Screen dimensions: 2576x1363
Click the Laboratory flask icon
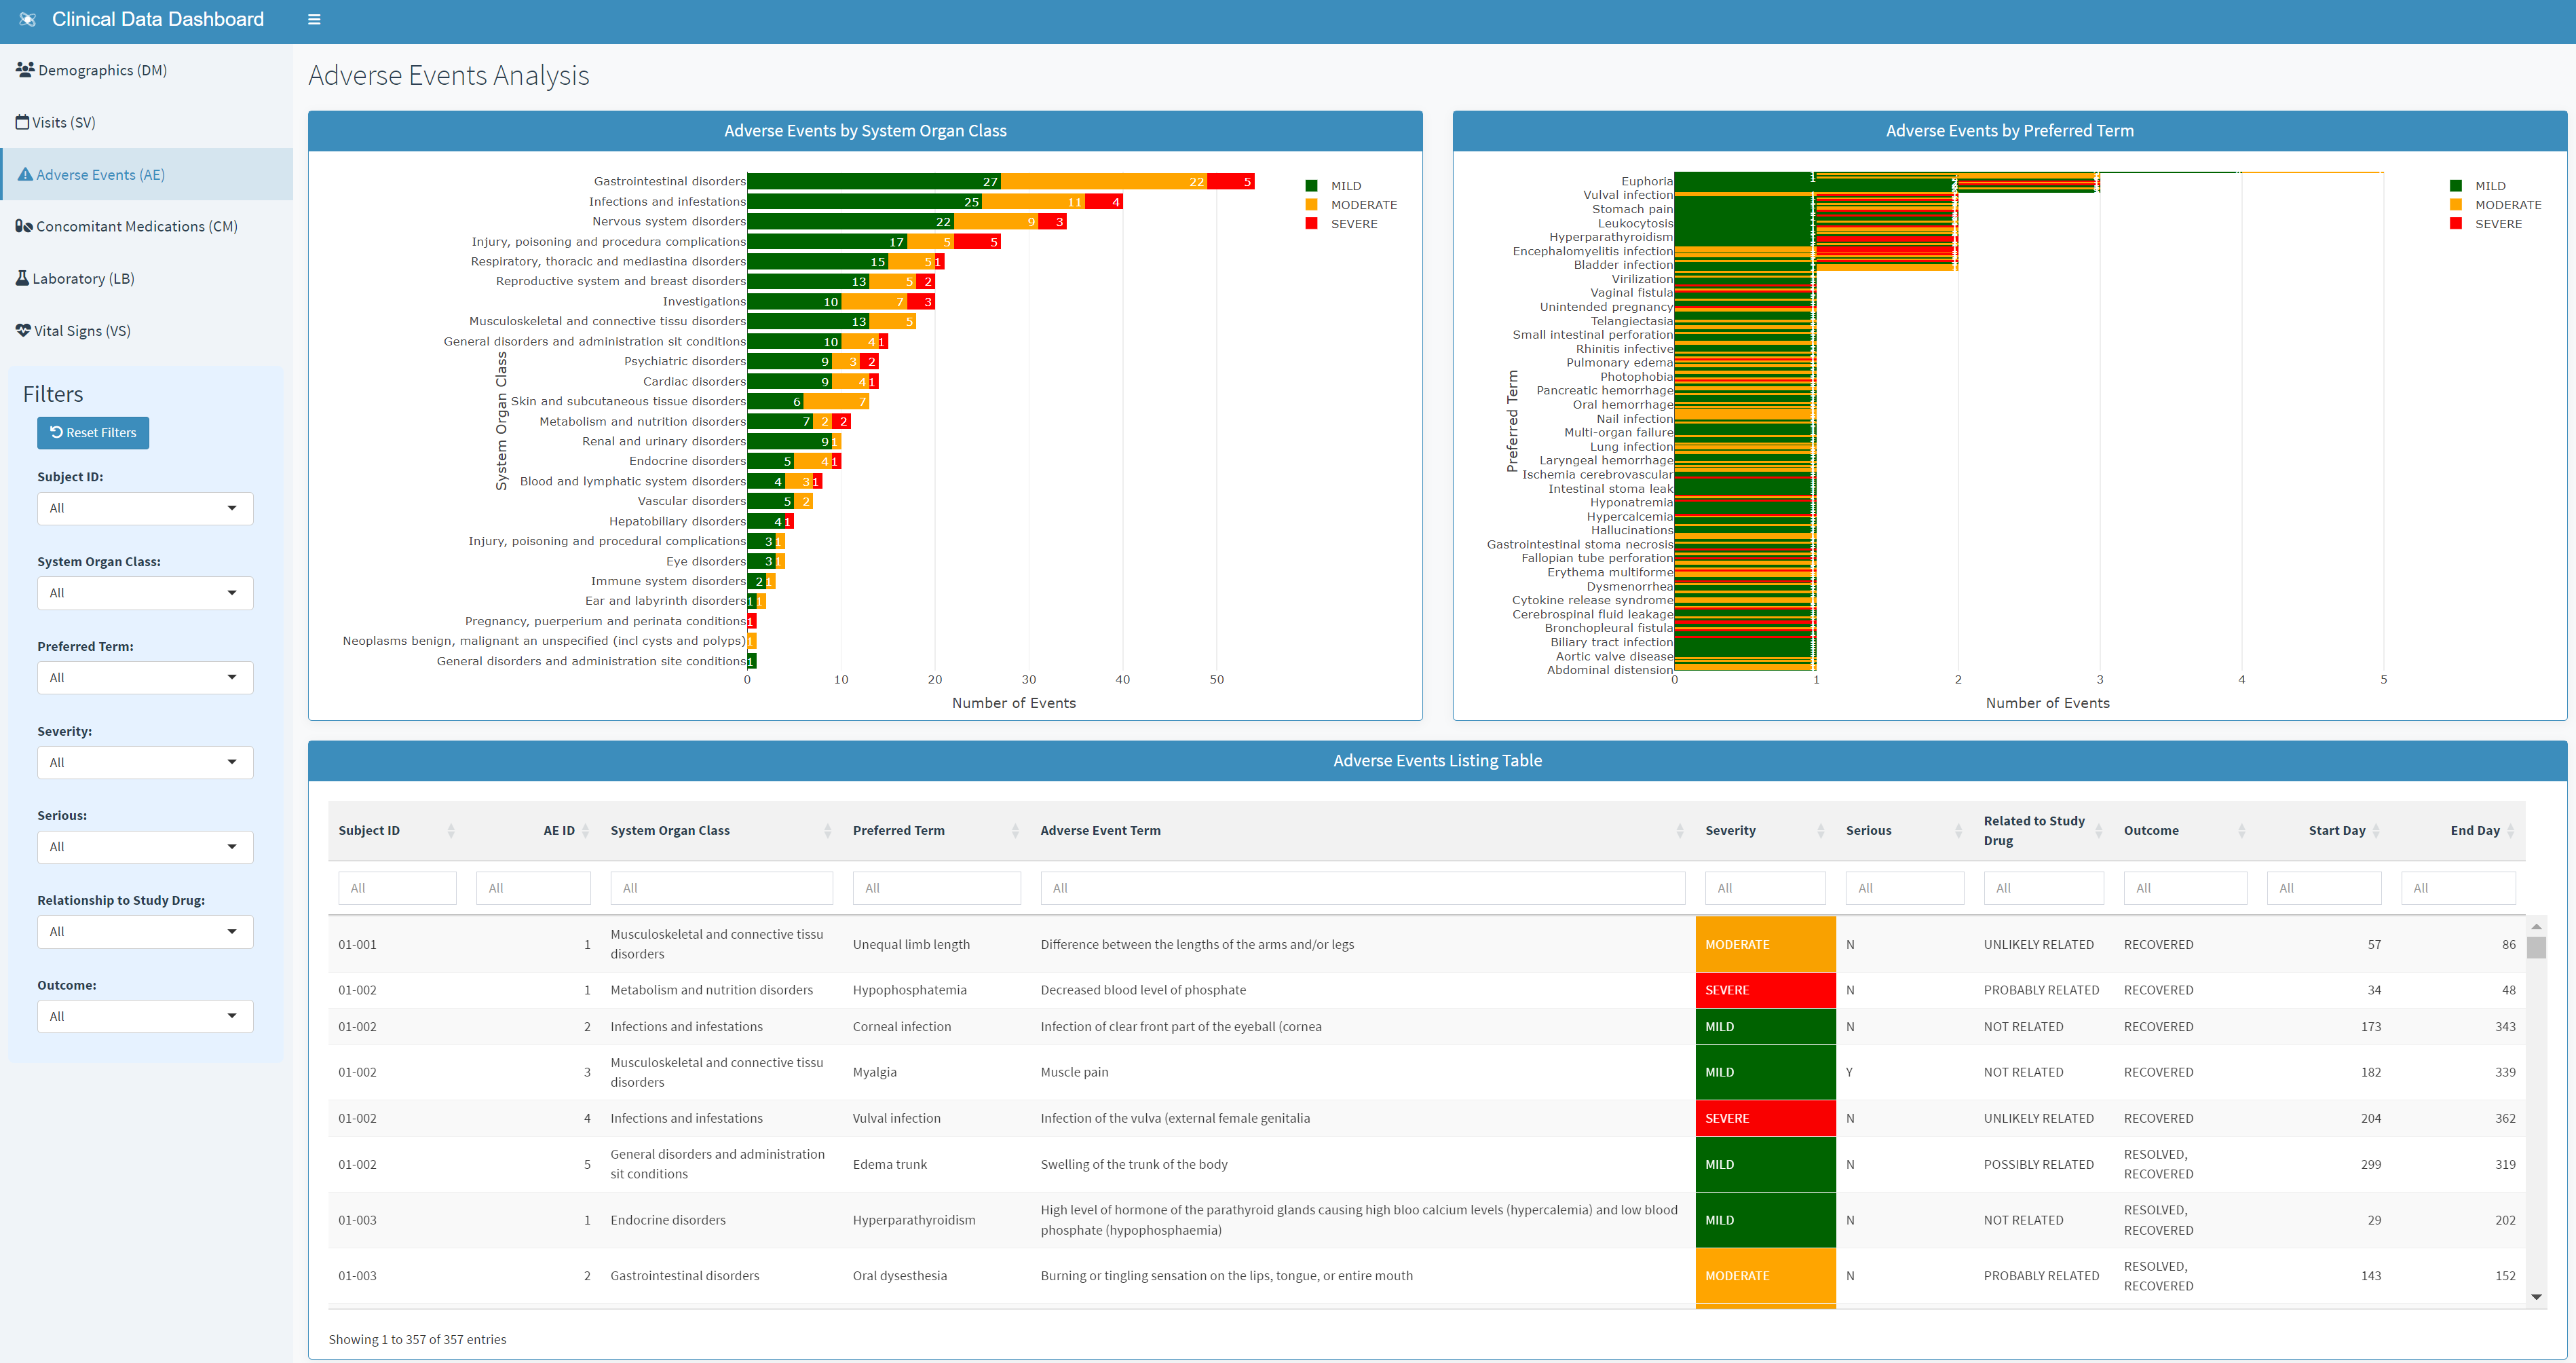[22, 277]
